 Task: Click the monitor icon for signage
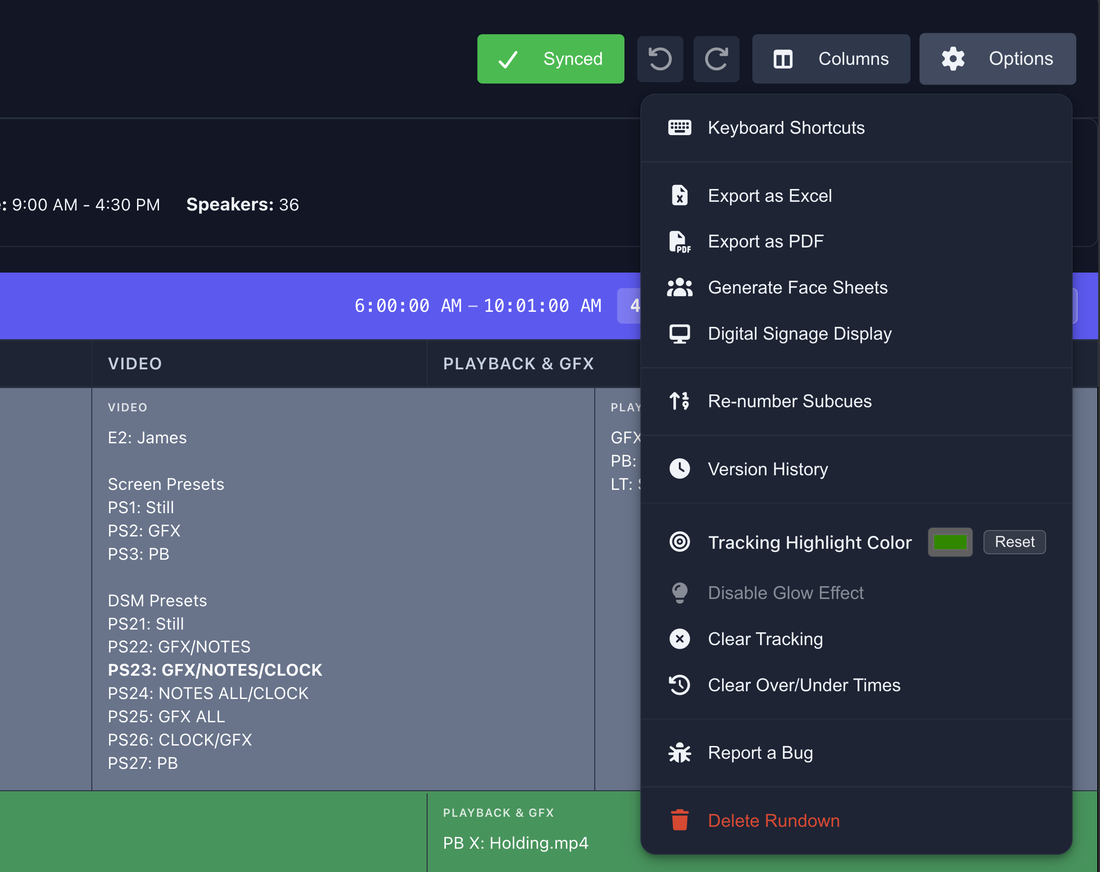point(679,334)
